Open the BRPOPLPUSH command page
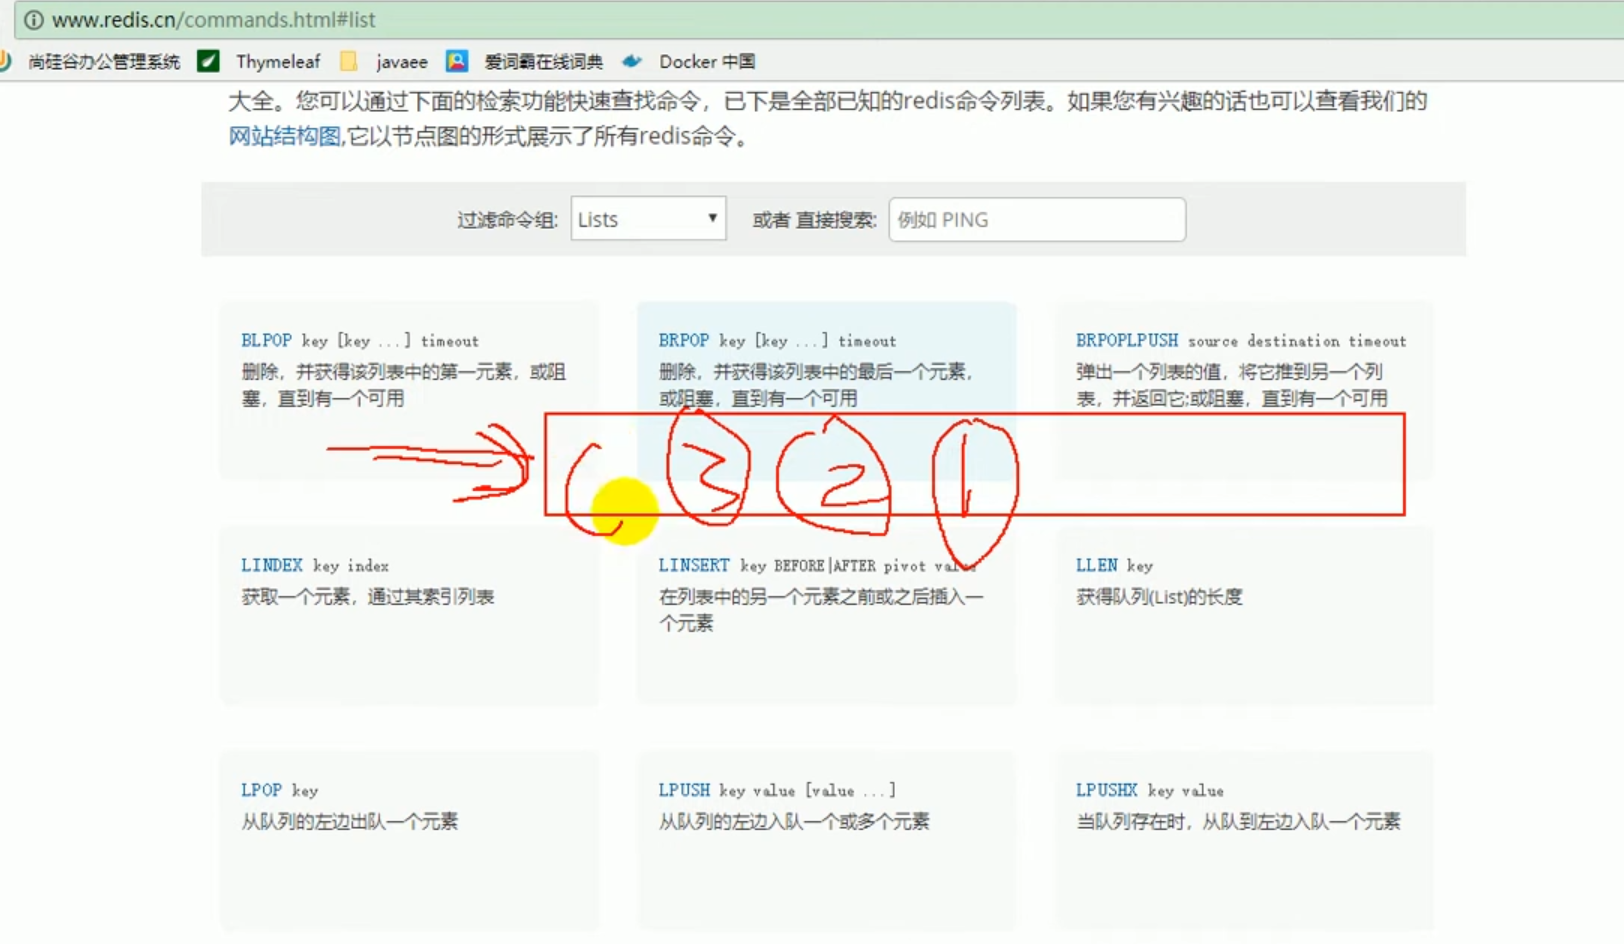 click(1129, 340)
